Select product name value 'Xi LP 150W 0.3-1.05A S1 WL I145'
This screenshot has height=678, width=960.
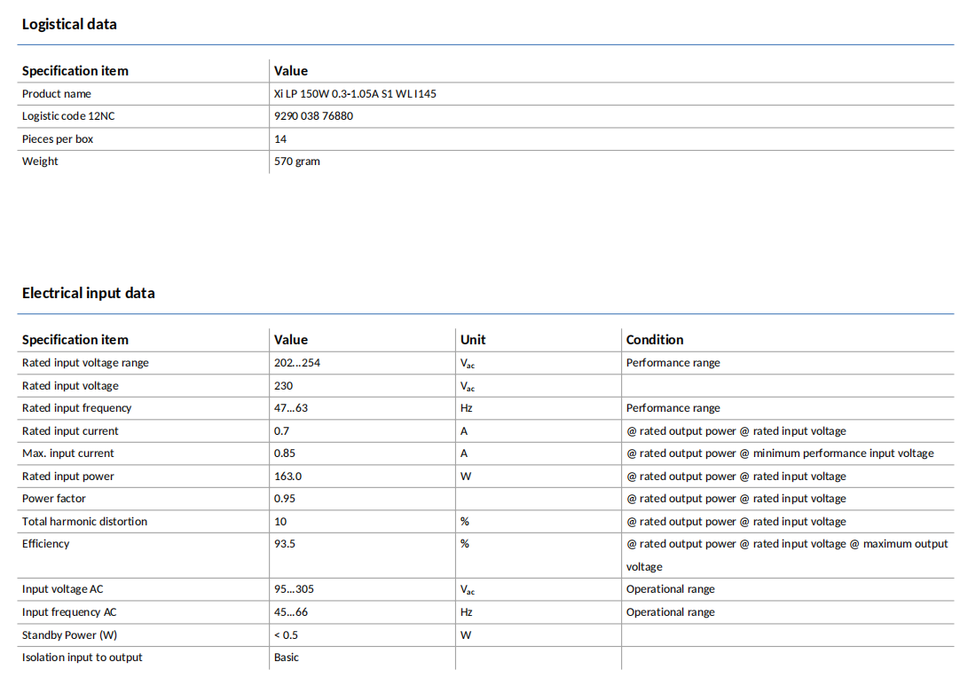355,94
